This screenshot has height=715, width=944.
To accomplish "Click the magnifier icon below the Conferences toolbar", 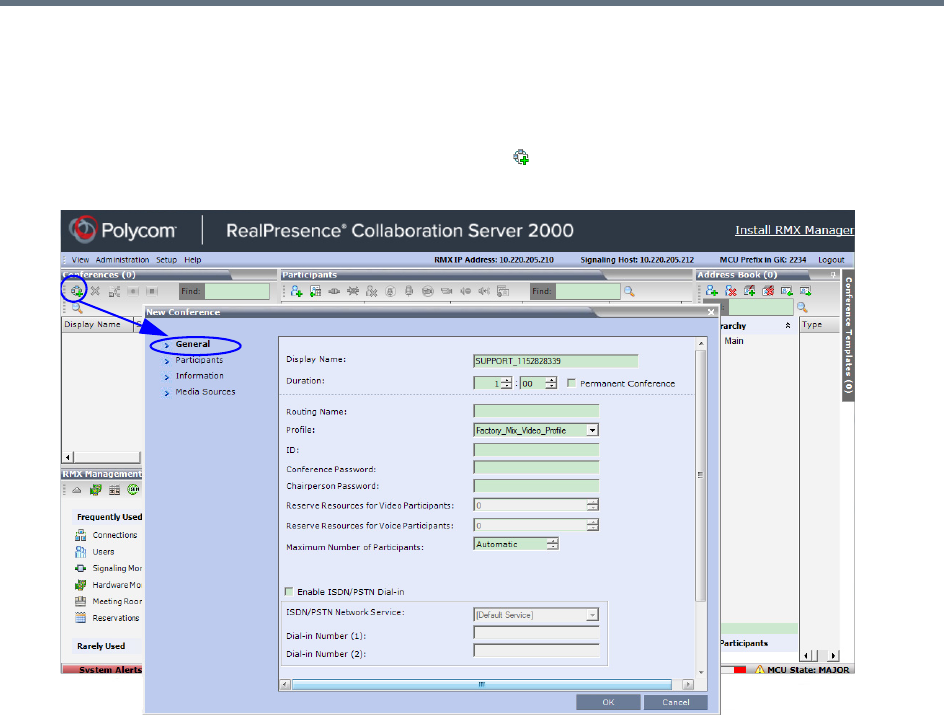I will (78, 308).
